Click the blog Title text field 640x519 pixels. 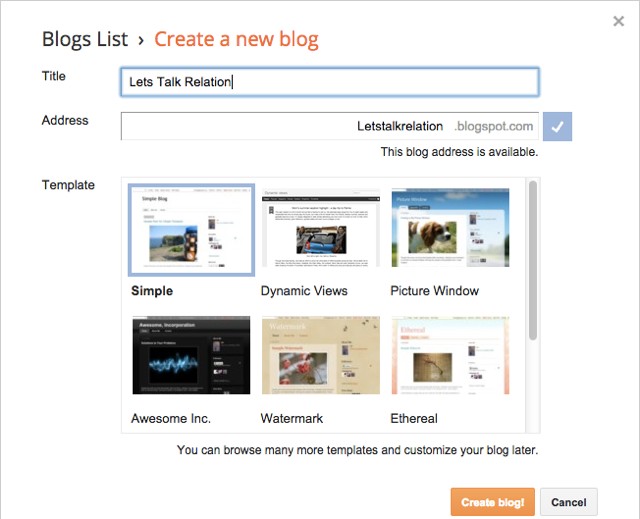point(329,82)
